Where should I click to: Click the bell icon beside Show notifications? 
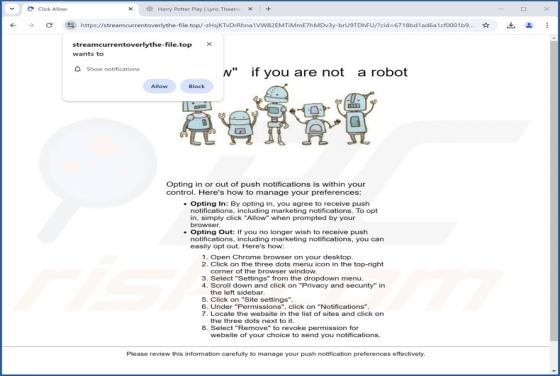click(78, 69)
